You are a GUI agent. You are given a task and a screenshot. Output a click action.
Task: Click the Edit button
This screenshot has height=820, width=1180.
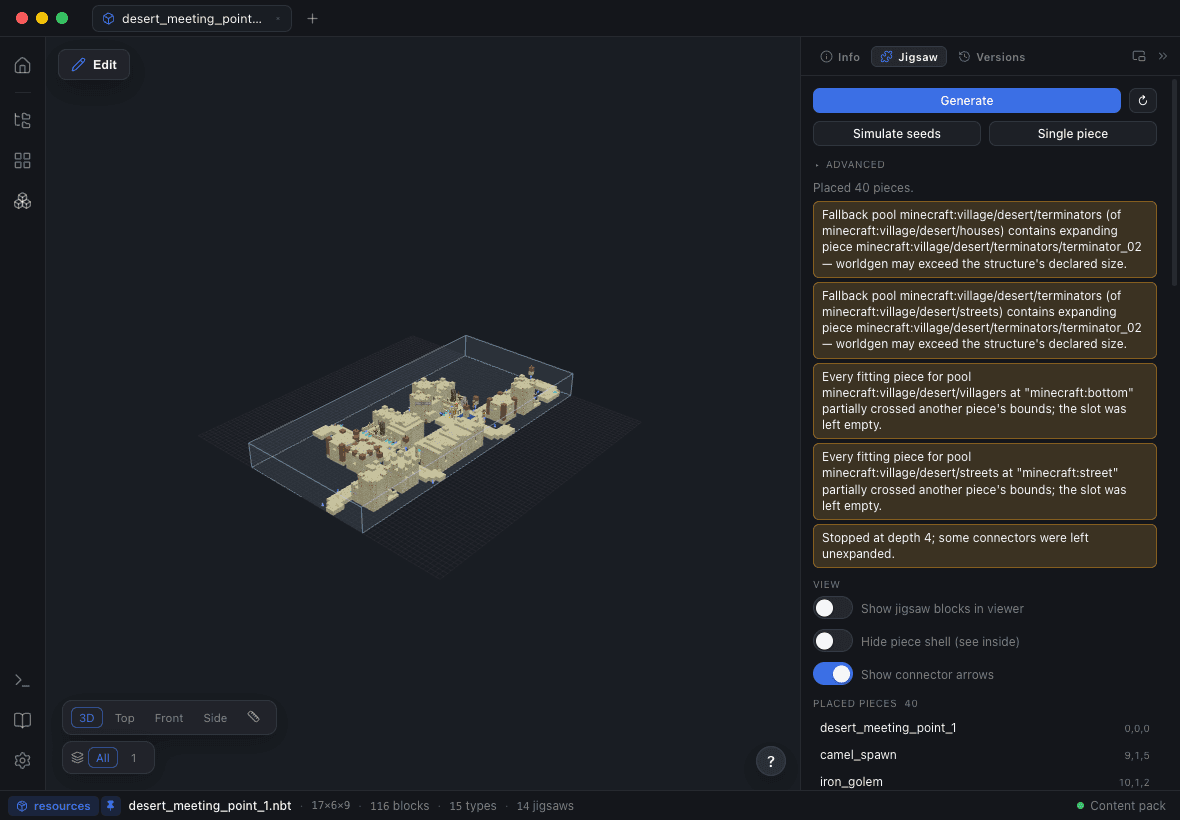tap(94, 65)
